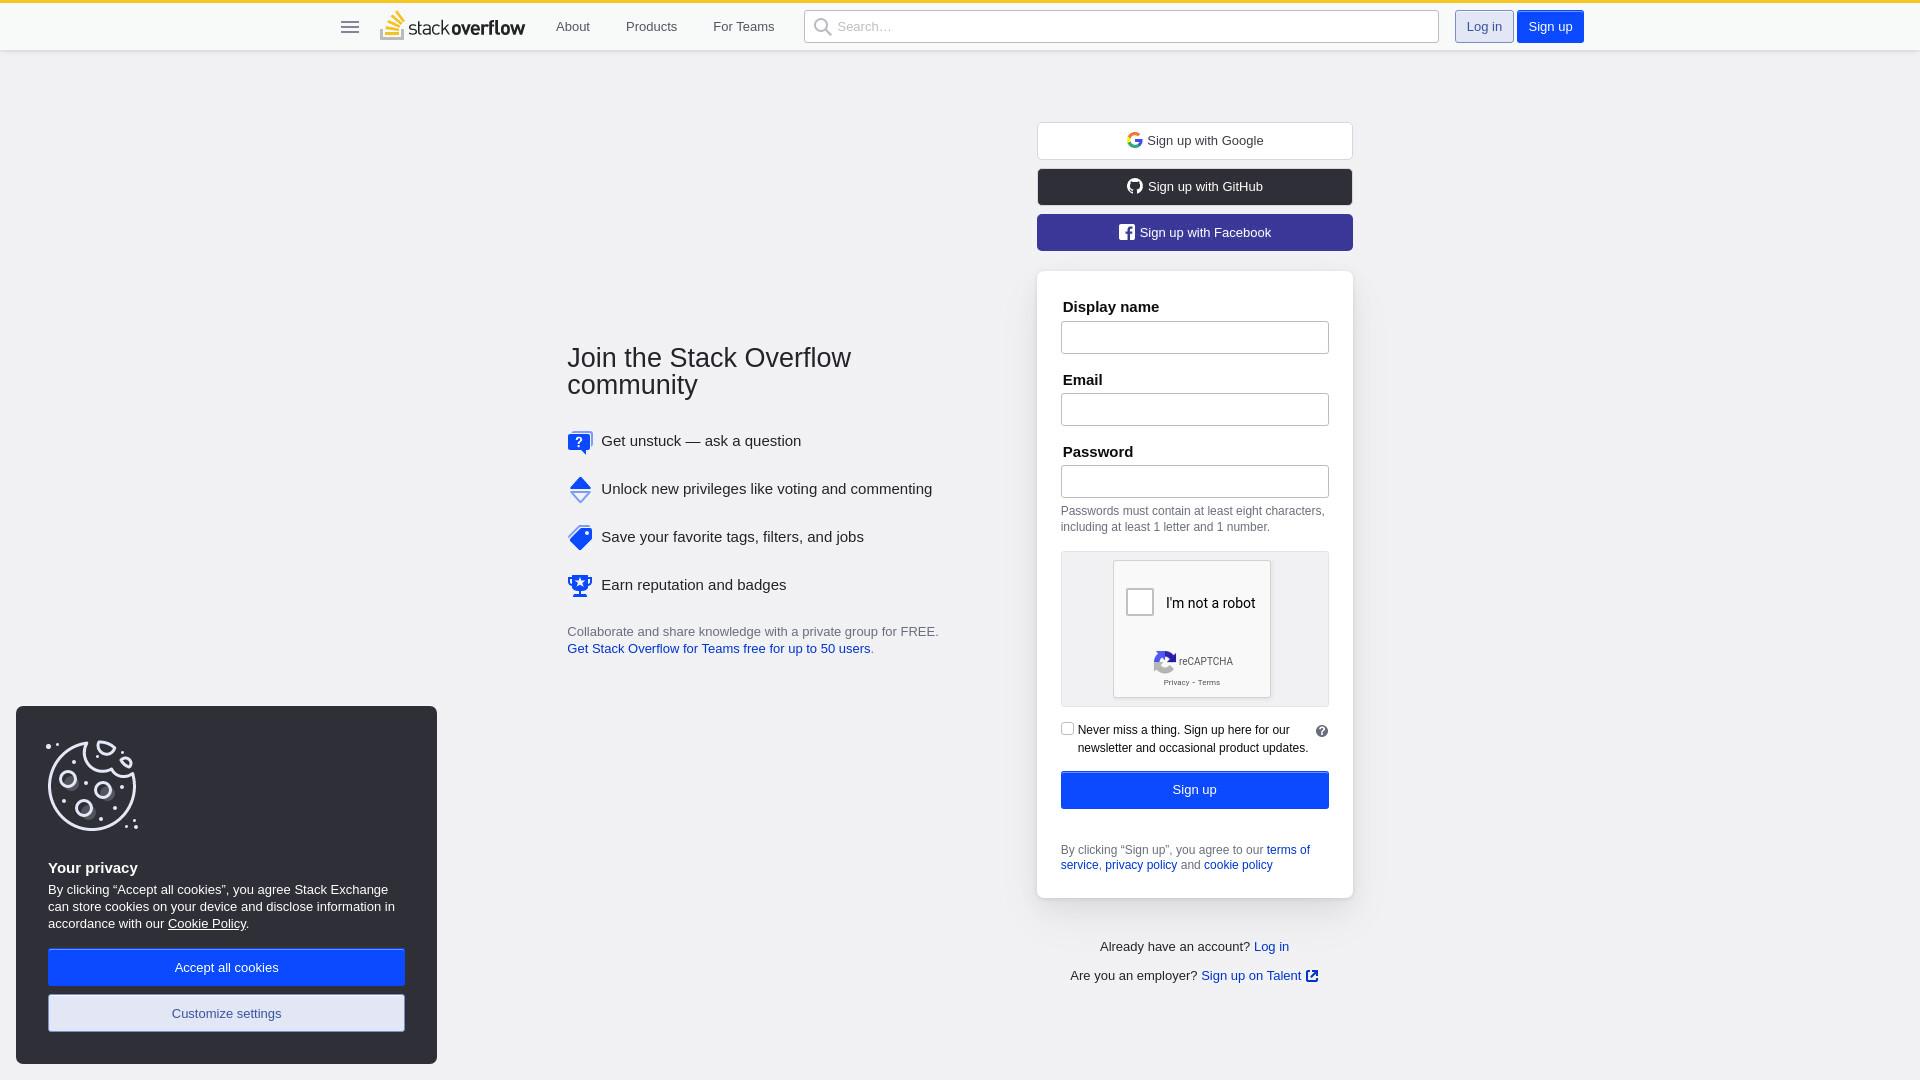Open newsletter help question mark icon
This screenshot has height=1080, width=1920.
point(1322,732)
